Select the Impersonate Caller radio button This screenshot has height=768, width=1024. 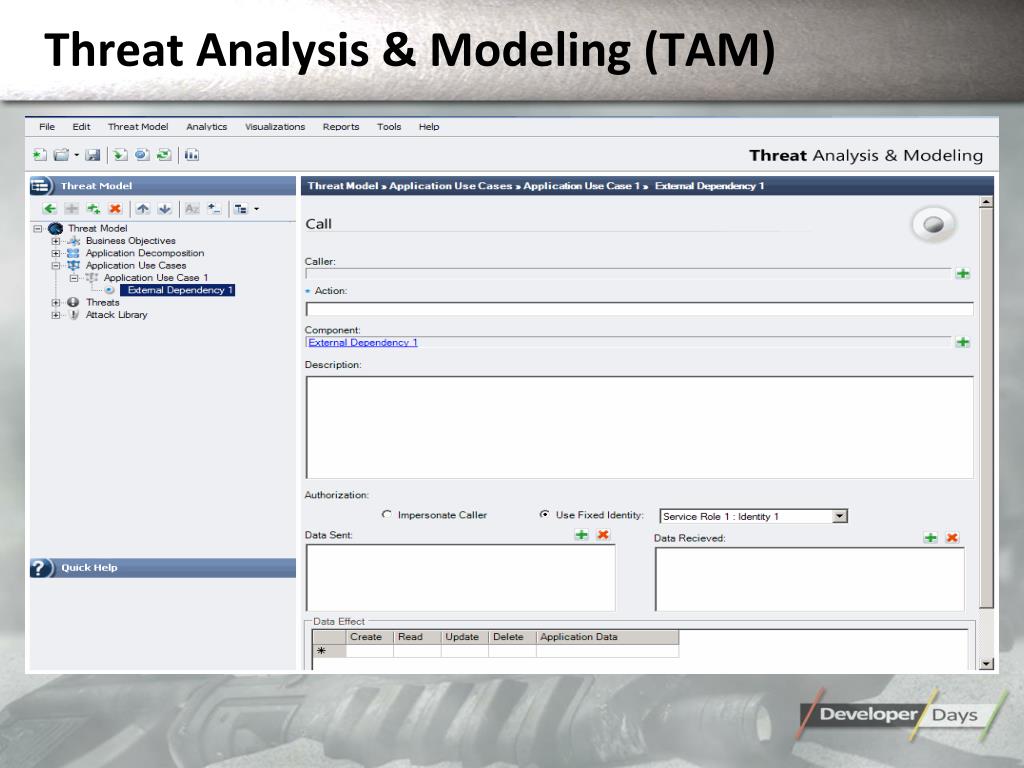click(387, 515)
